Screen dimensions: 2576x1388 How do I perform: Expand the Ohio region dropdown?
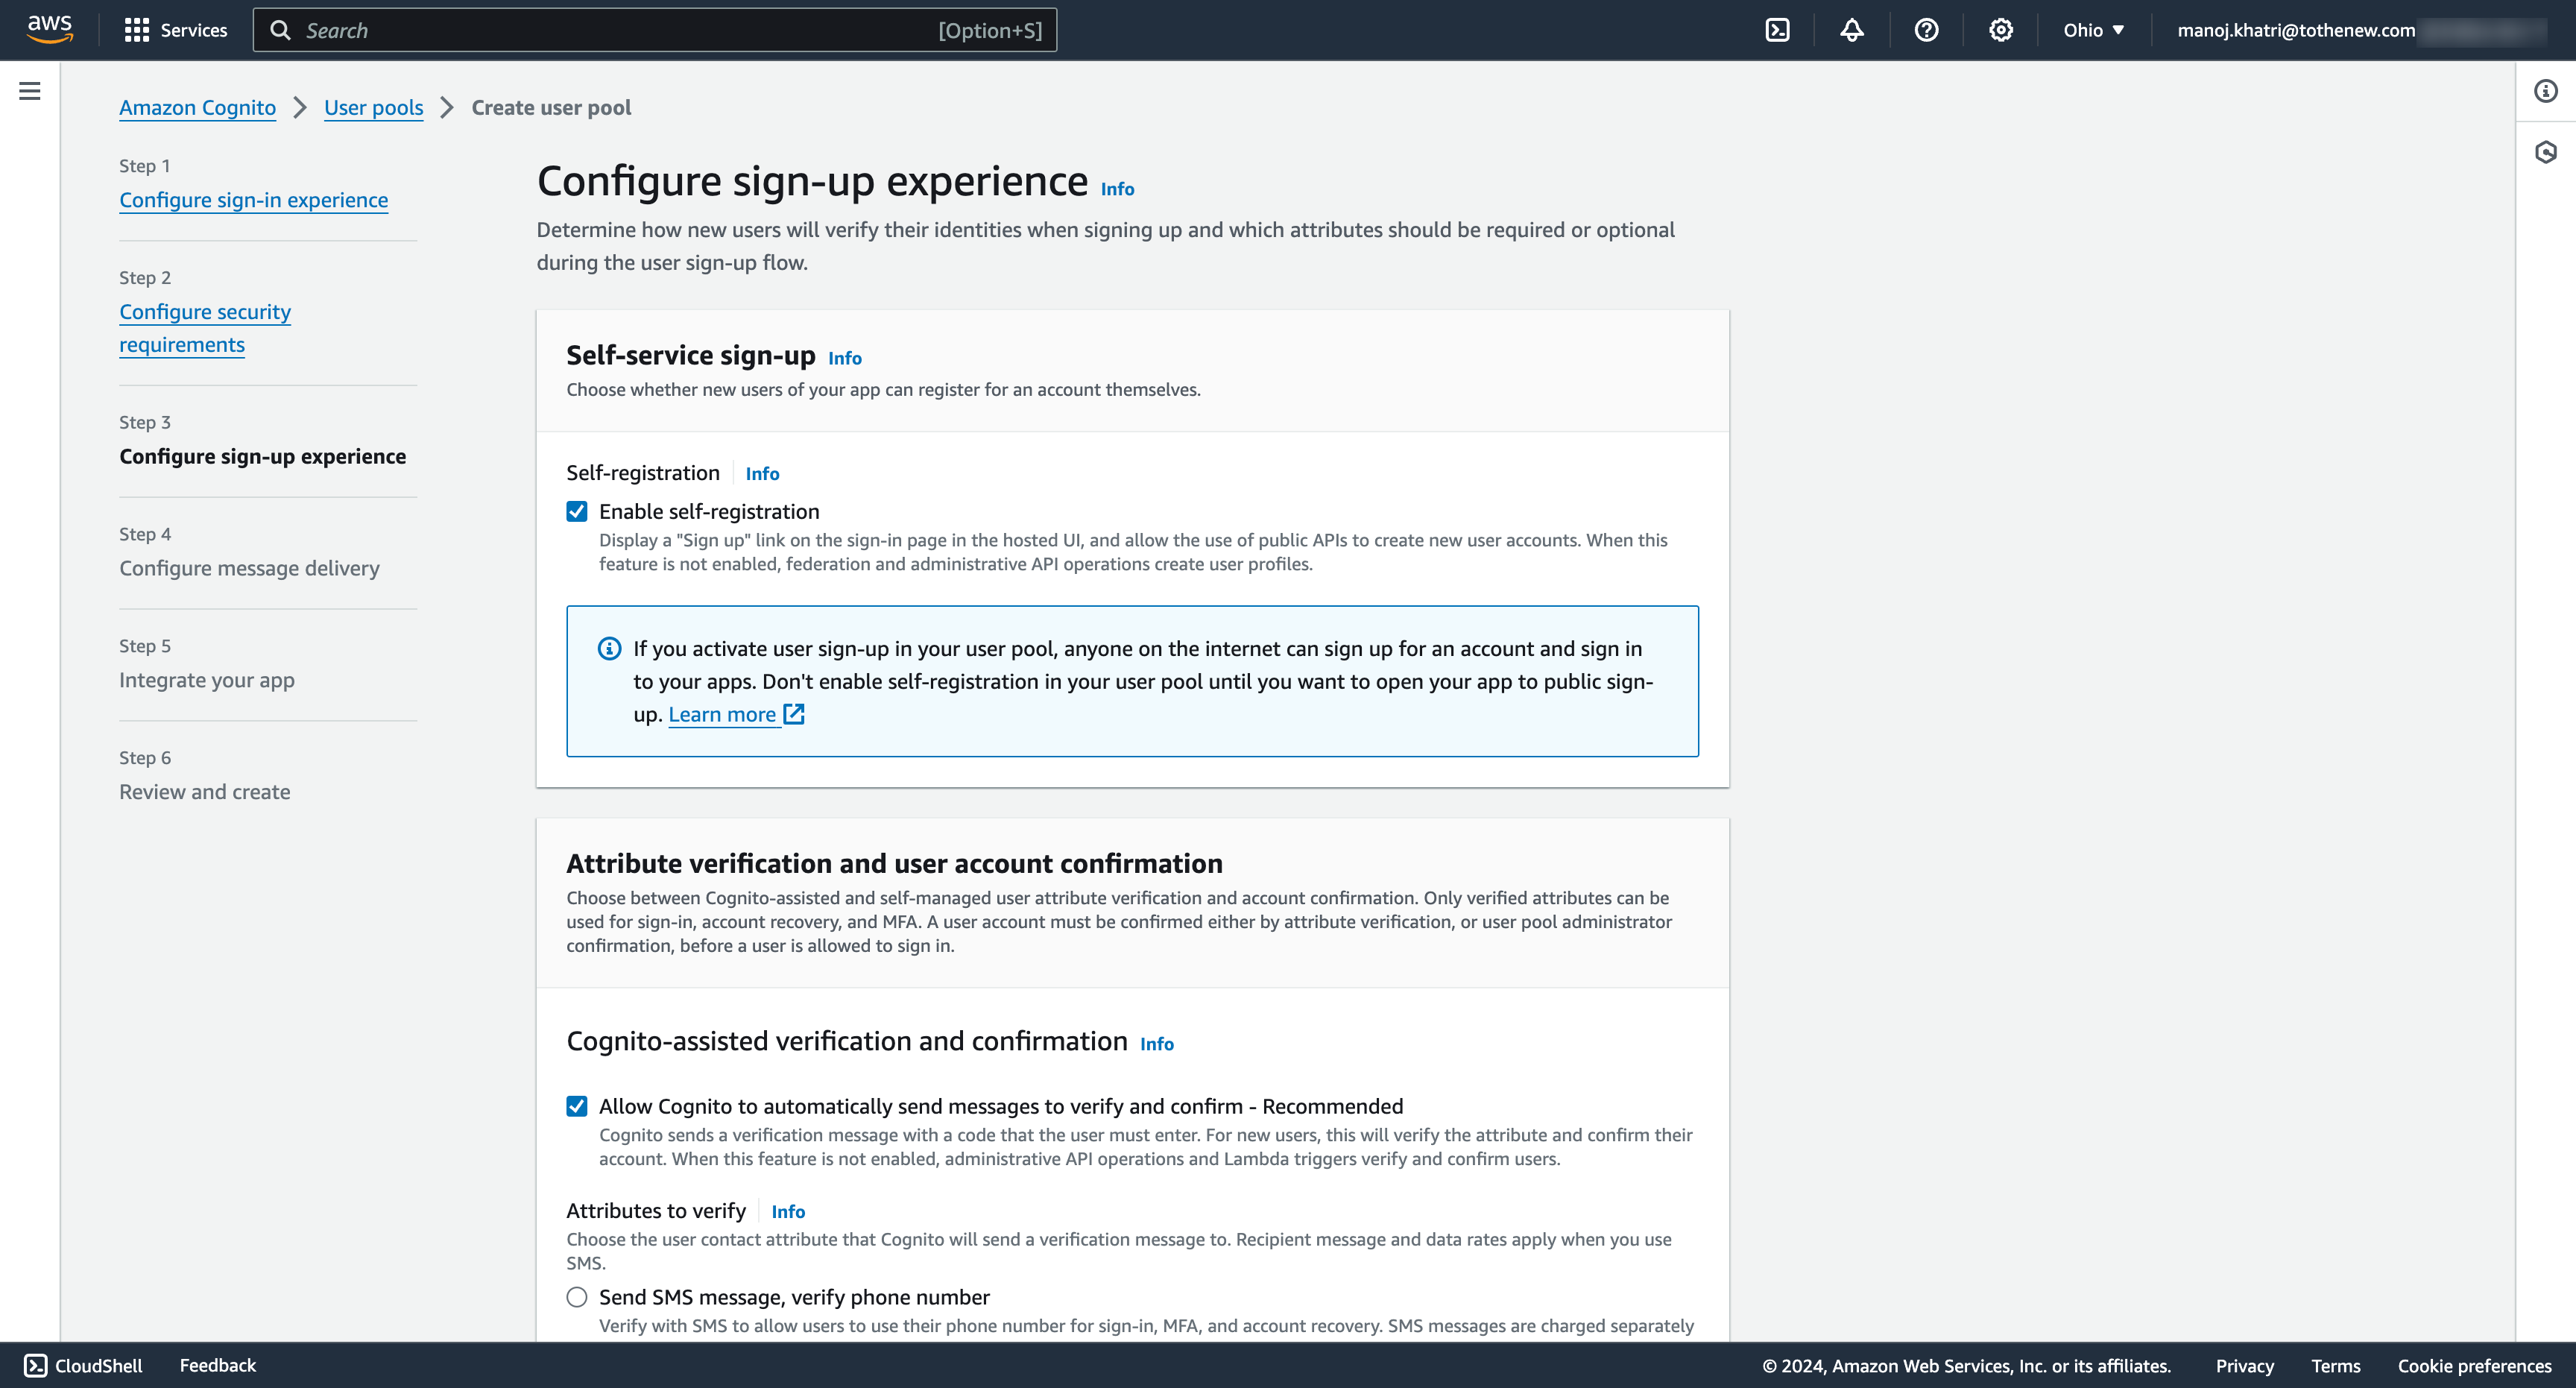tap(2091, 29)
